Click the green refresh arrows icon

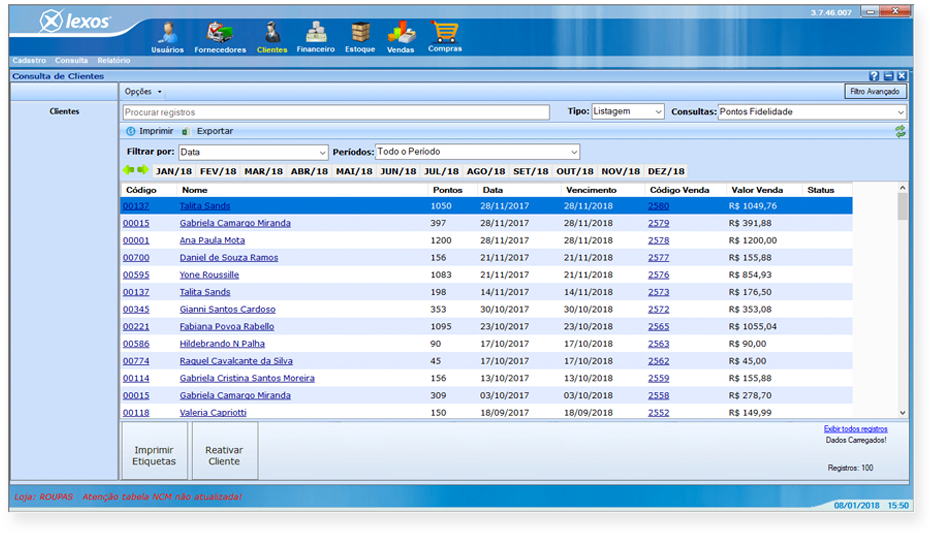[x=900, y=131]
